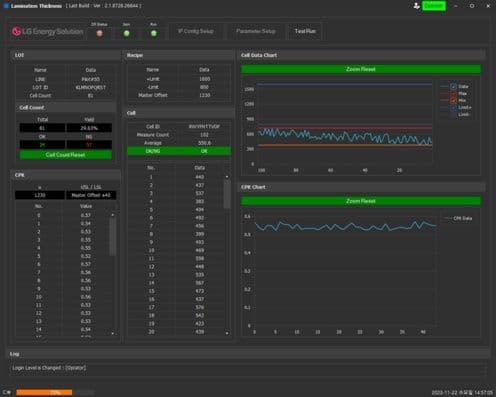
Task: Select the Master Offset row in Recipe table
Action: point(179,95)
